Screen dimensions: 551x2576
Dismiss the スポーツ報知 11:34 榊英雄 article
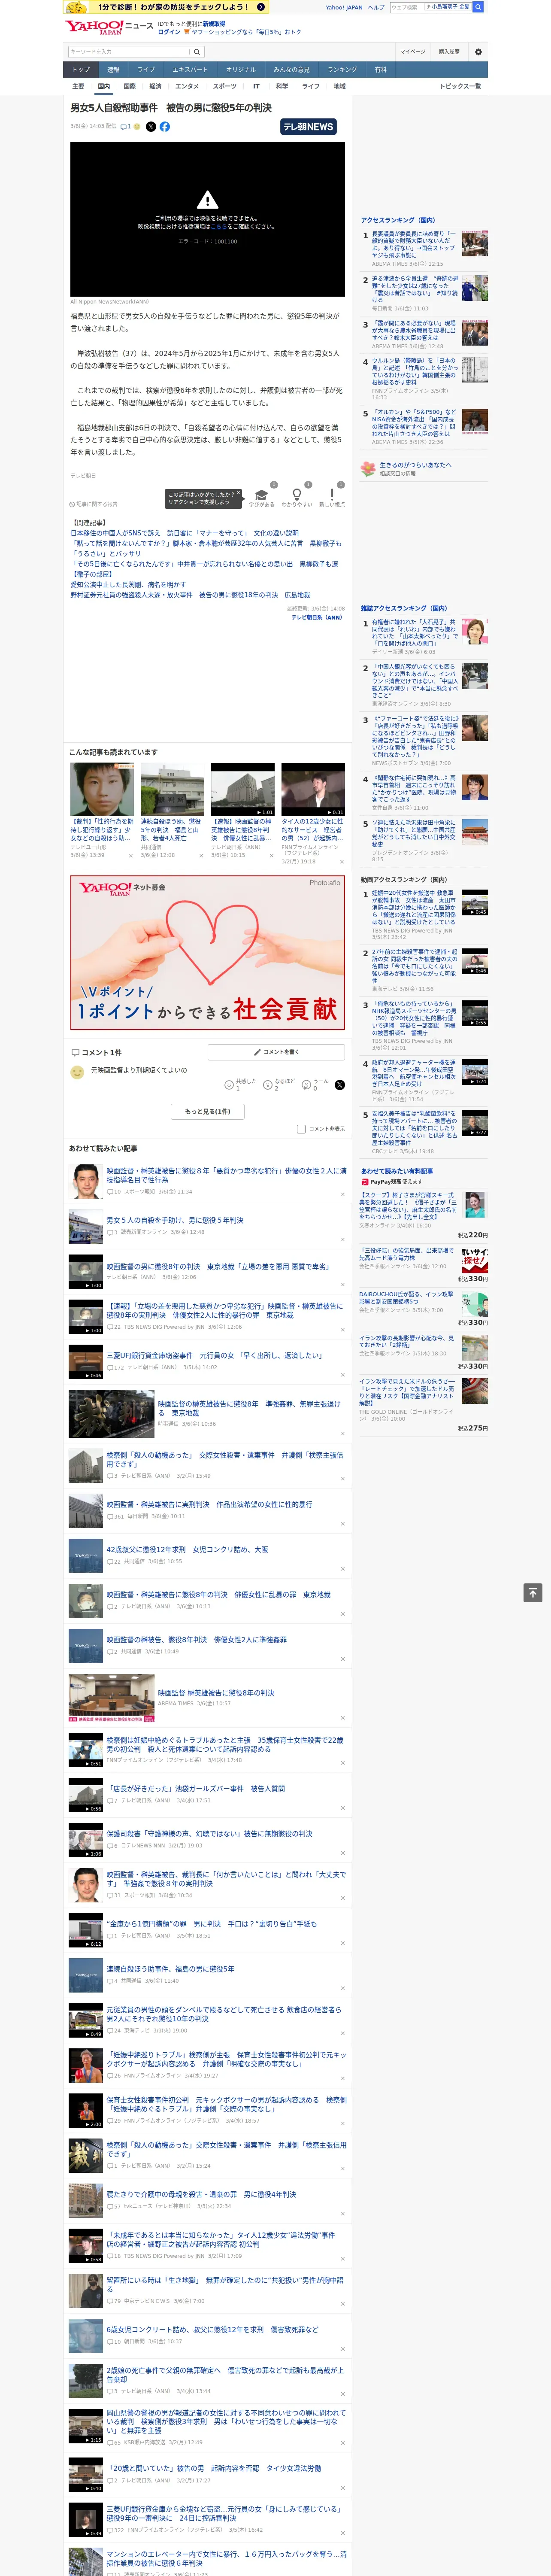(x=343, y=1193)
